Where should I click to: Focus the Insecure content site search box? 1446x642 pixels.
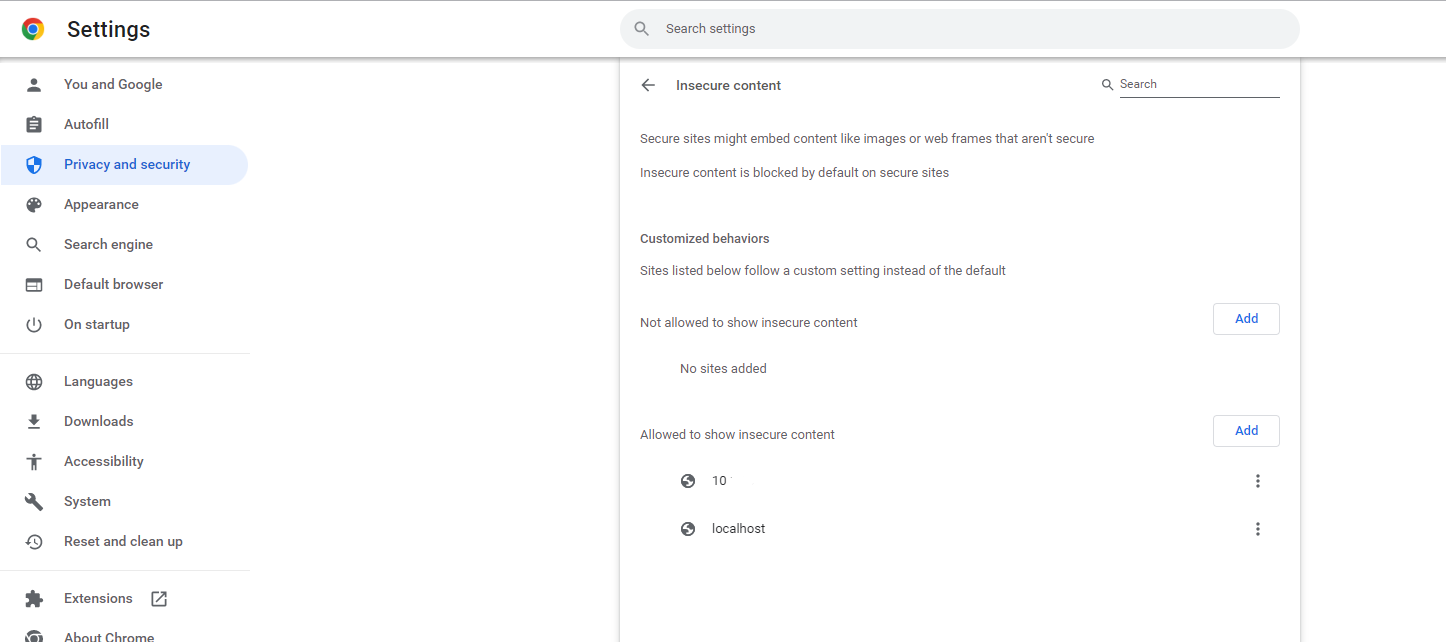[x=1198, y=85]
